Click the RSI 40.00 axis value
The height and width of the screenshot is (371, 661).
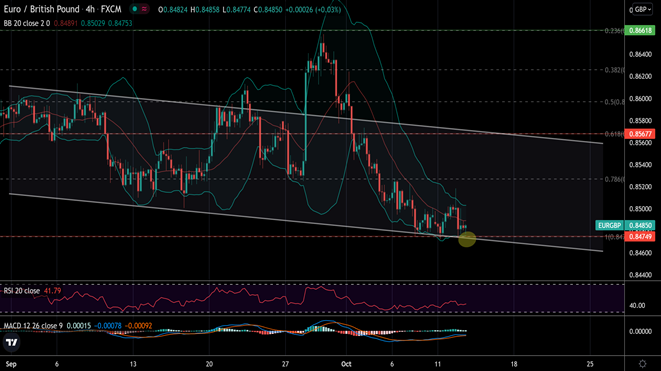[x=637, y=305]
